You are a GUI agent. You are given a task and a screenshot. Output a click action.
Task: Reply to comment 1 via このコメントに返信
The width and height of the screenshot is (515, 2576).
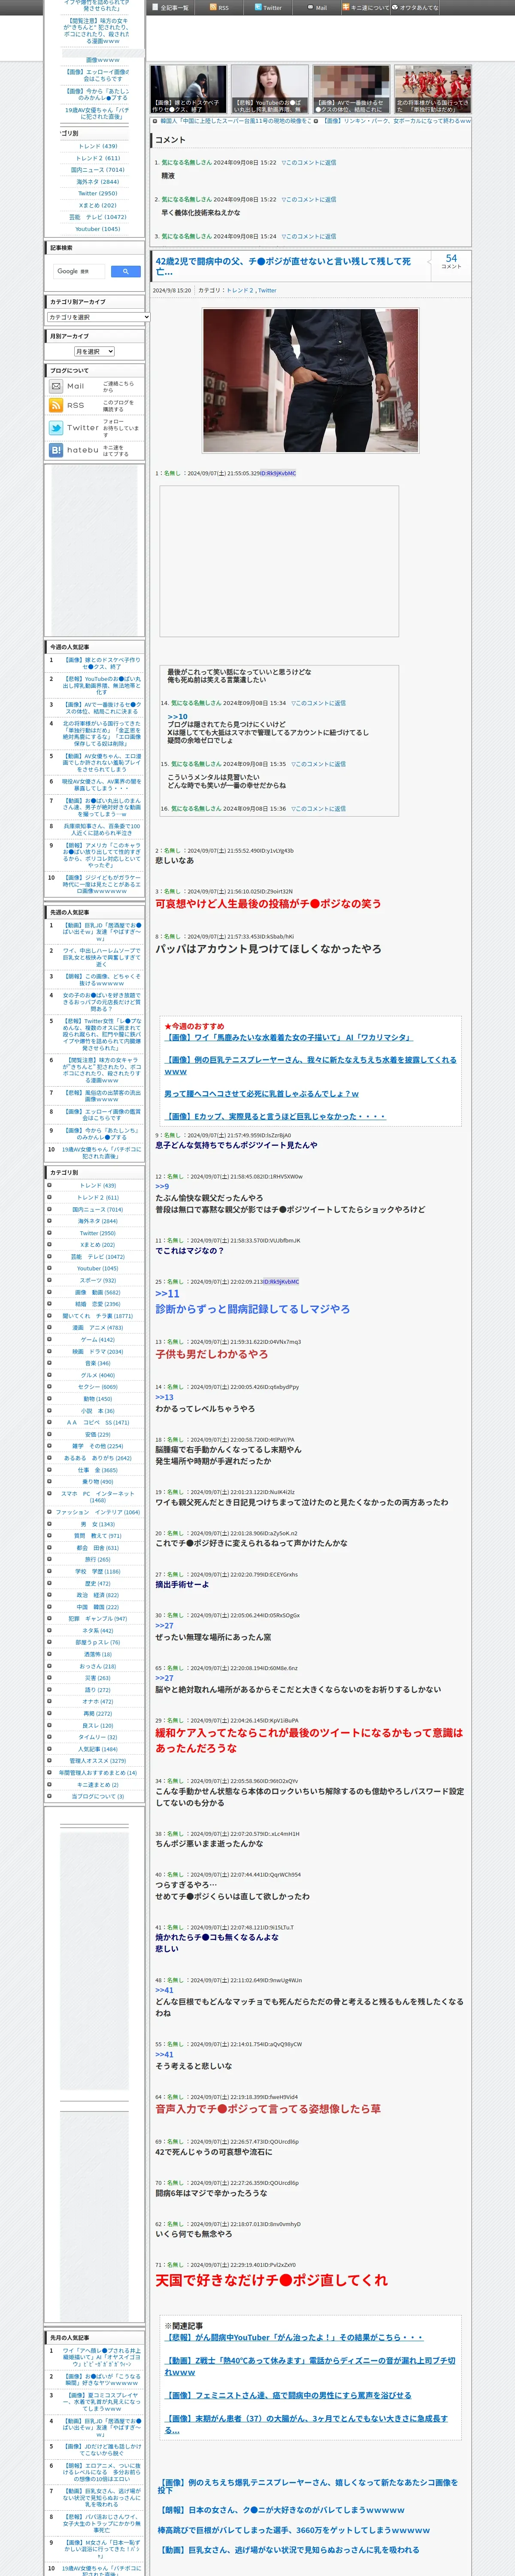[308, 162]
